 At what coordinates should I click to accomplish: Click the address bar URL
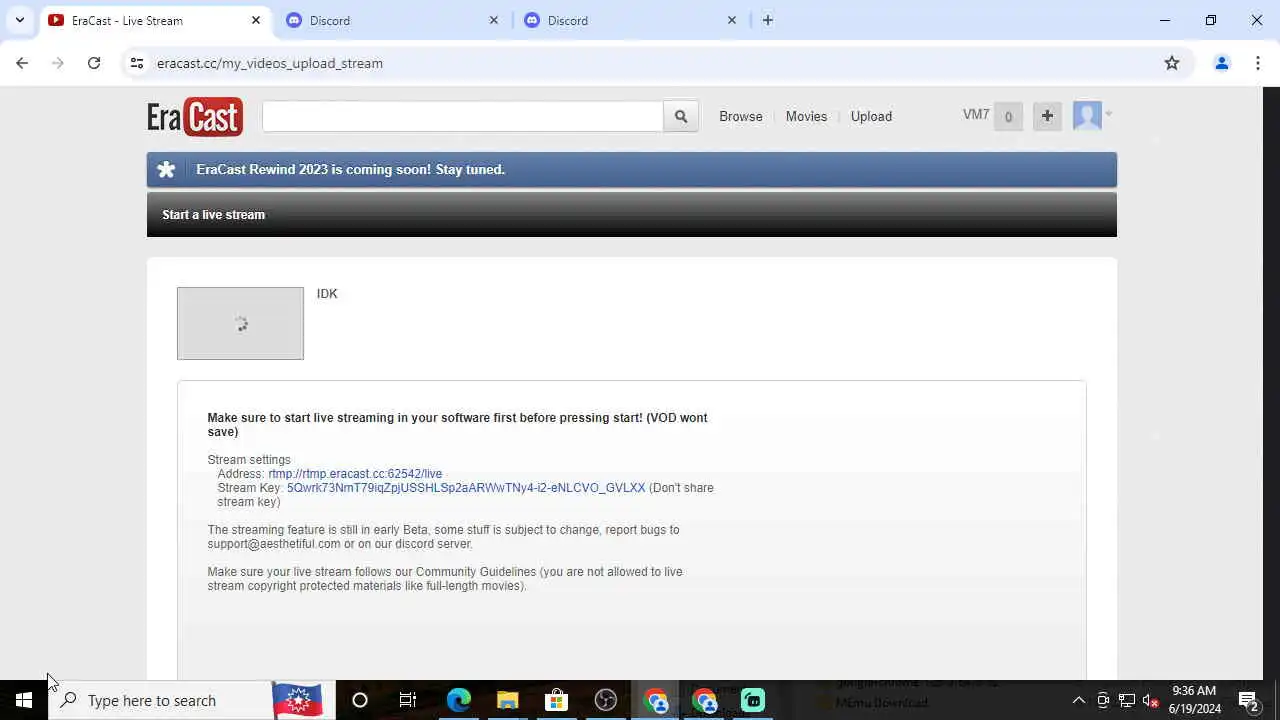(270, 63)
